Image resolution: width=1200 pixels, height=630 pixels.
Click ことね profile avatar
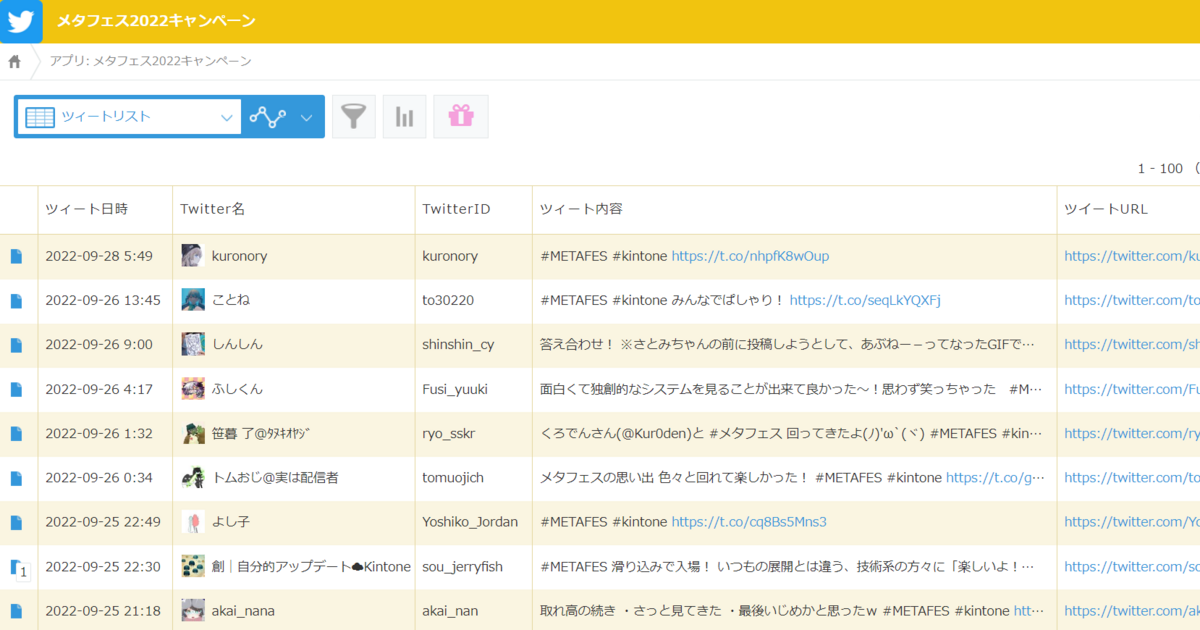click(193, 300)
